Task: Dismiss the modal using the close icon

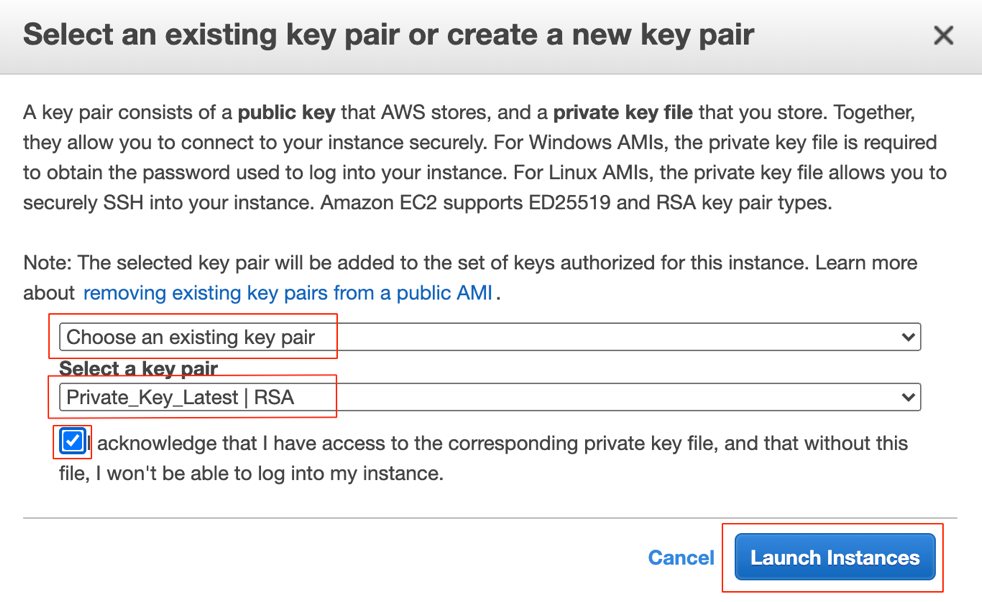Action: [x=943, y=35]
